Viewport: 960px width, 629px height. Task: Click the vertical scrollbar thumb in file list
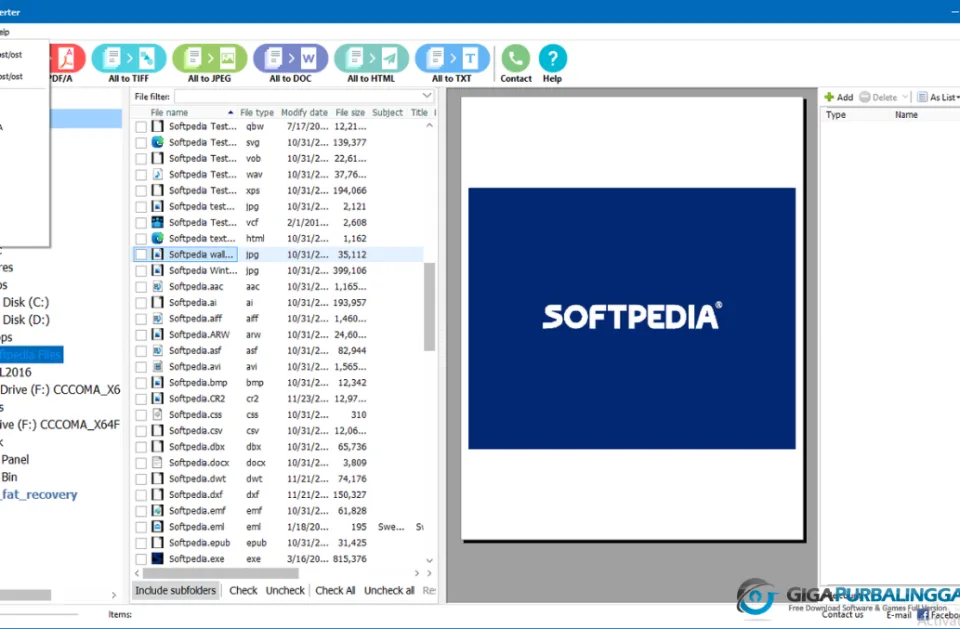[x=429, y=307]
